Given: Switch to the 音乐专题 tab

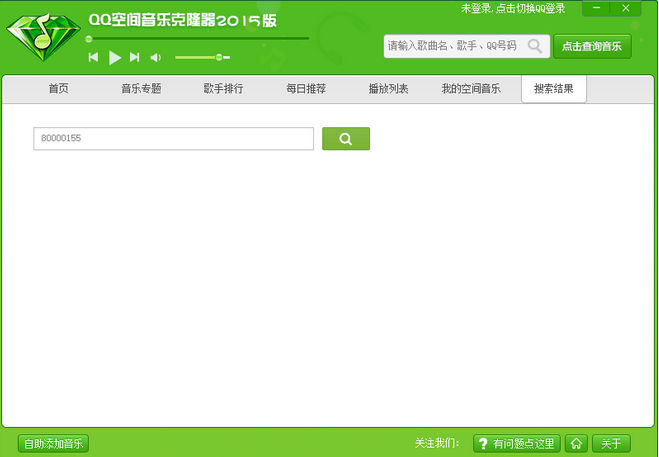Looking at the screenshot, I should pos(141,89).
